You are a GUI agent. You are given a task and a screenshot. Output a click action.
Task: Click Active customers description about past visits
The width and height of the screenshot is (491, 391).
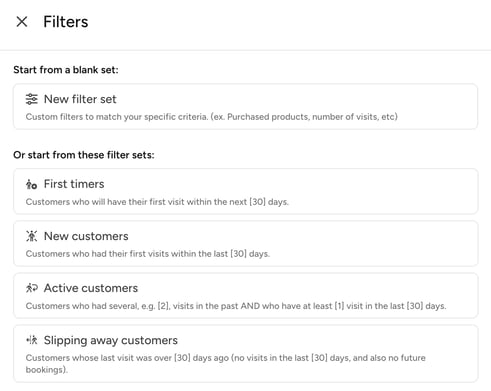236,306
